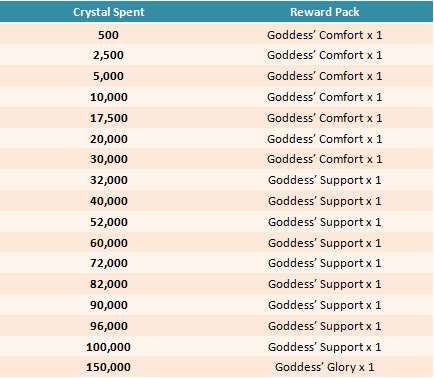This screenshot has width=434, height=379.
Task: Select the 10,000 crystal spent cell
Action: [x=109, y=97]
